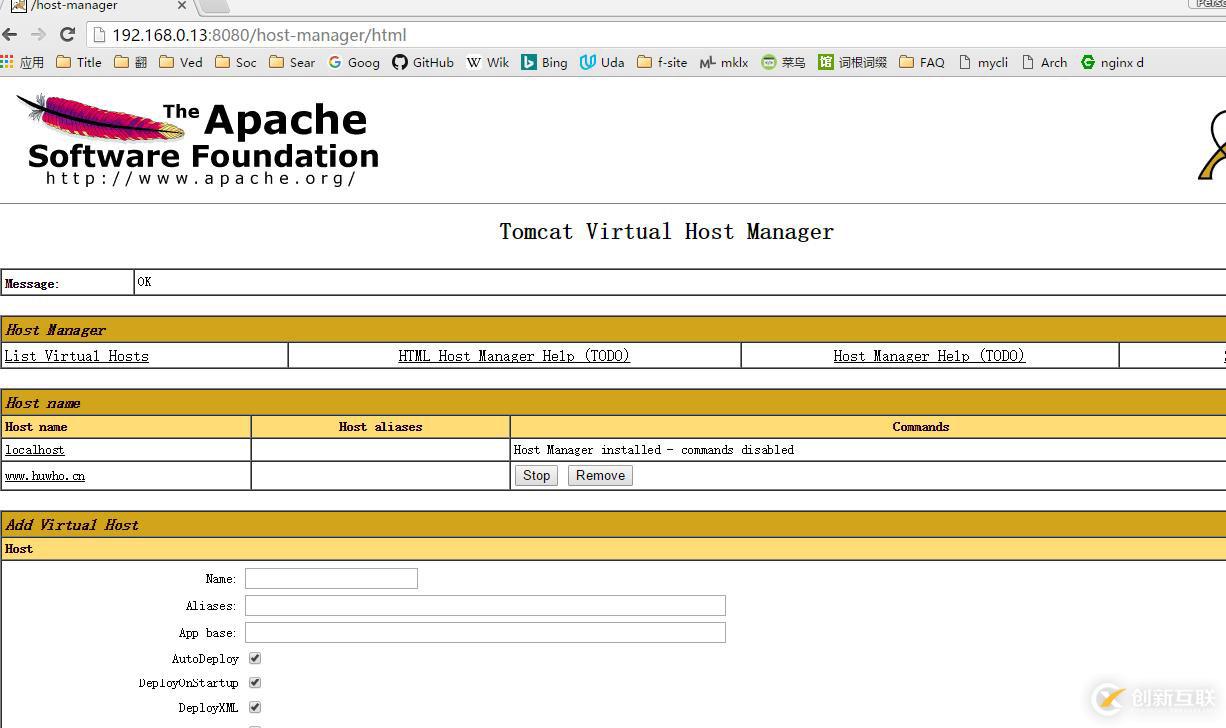The height and width of the screenshot is (728, 1226).
Task: Open the 菜鸟 bookmark
Action: tap(783, 62)
